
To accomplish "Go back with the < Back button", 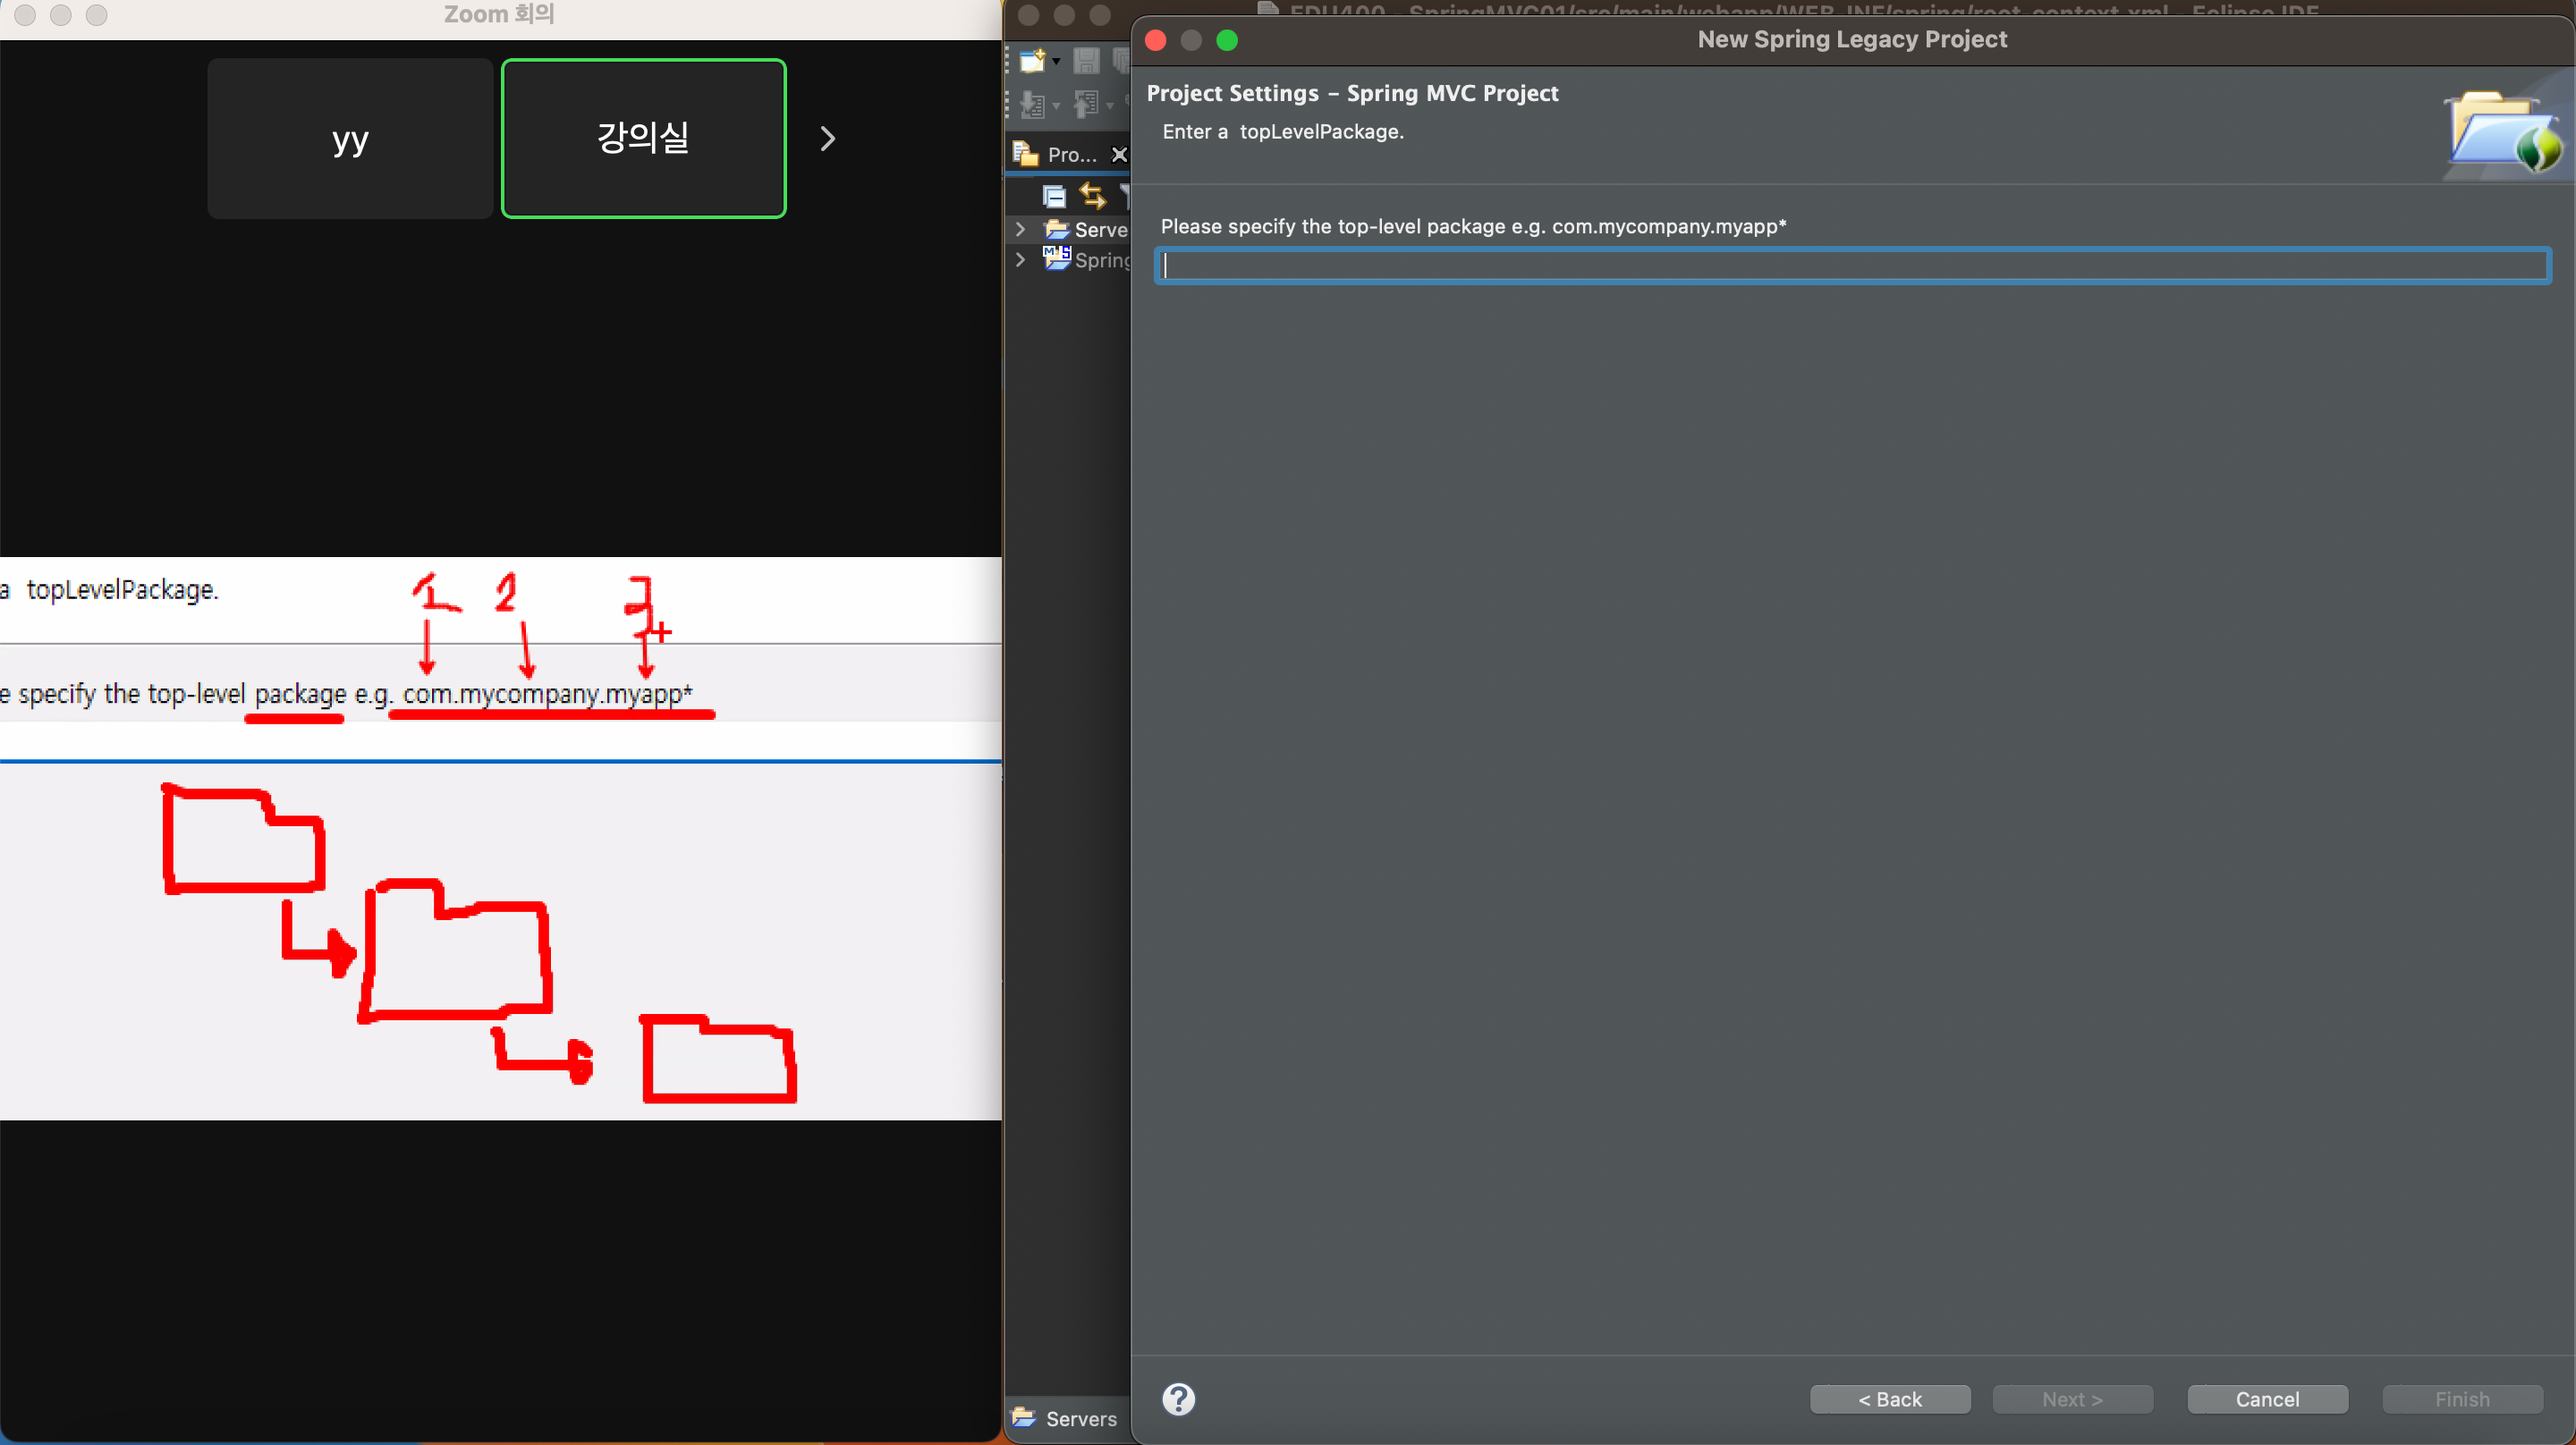I will point(1890,1399).
